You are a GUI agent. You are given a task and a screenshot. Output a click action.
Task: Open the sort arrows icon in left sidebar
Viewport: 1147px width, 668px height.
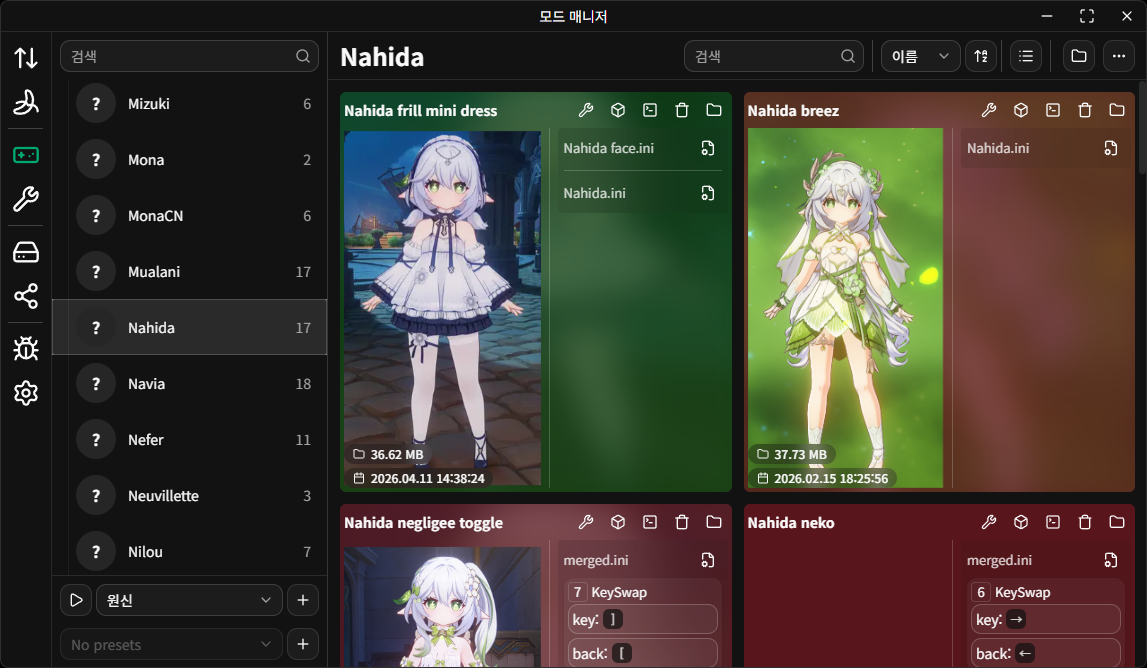click(26, 57)
